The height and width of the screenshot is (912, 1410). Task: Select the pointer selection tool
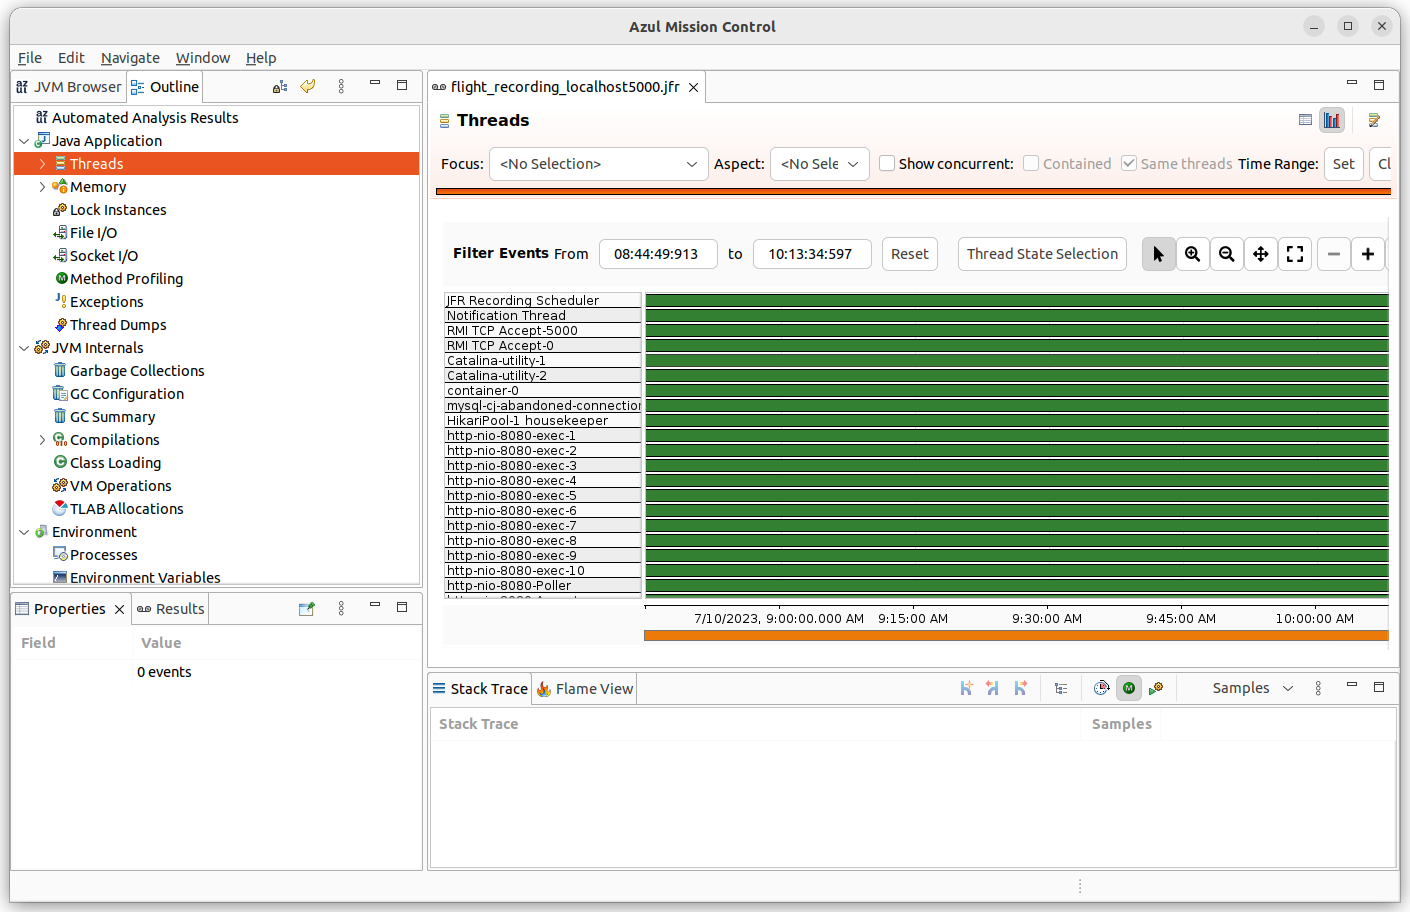coord(1158,254)
